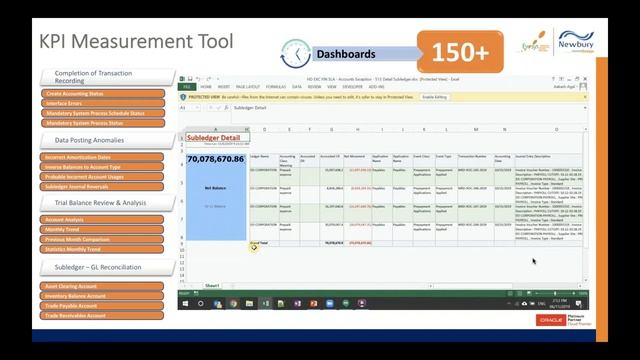Switch to the VIEW ribbon tab
This screenshot has height=360, width=640.
[x=332, y=87]
